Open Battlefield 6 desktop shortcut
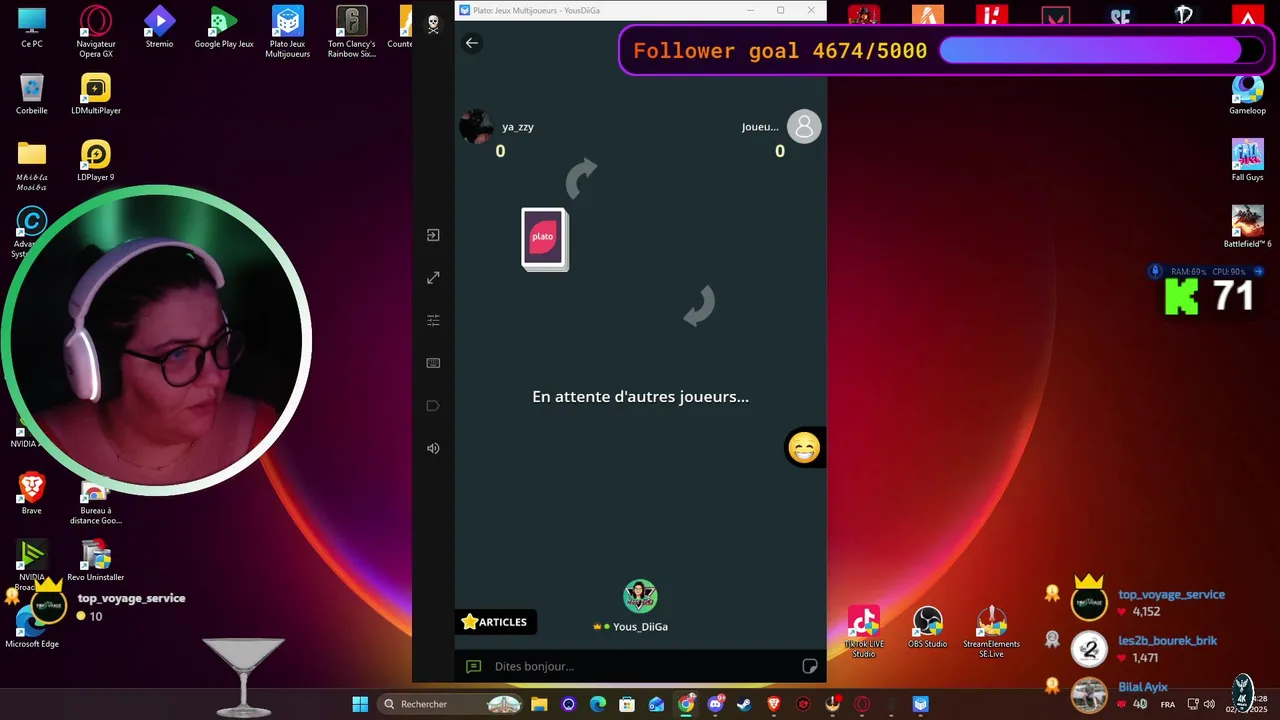 1248,227
